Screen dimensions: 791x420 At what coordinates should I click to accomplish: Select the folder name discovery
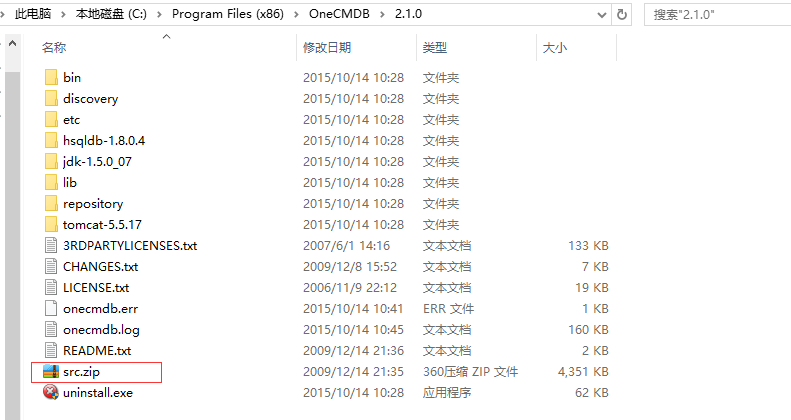90,98
